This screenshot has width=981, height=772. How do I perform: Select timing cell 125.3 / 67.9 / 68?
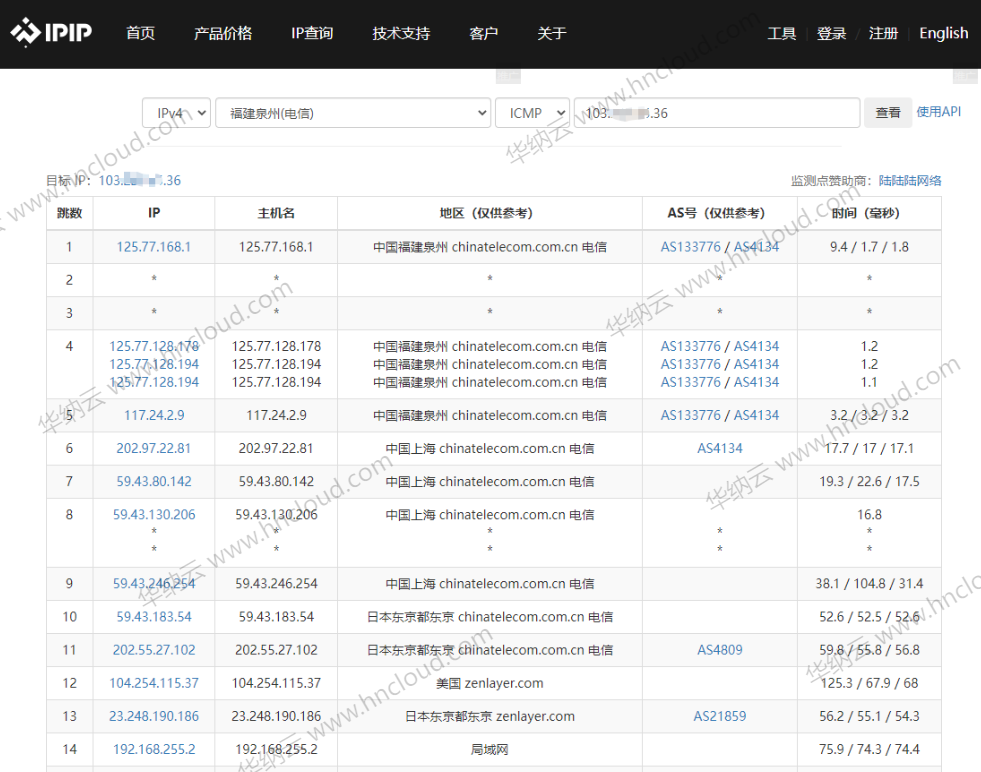click(x=869, y=683)
